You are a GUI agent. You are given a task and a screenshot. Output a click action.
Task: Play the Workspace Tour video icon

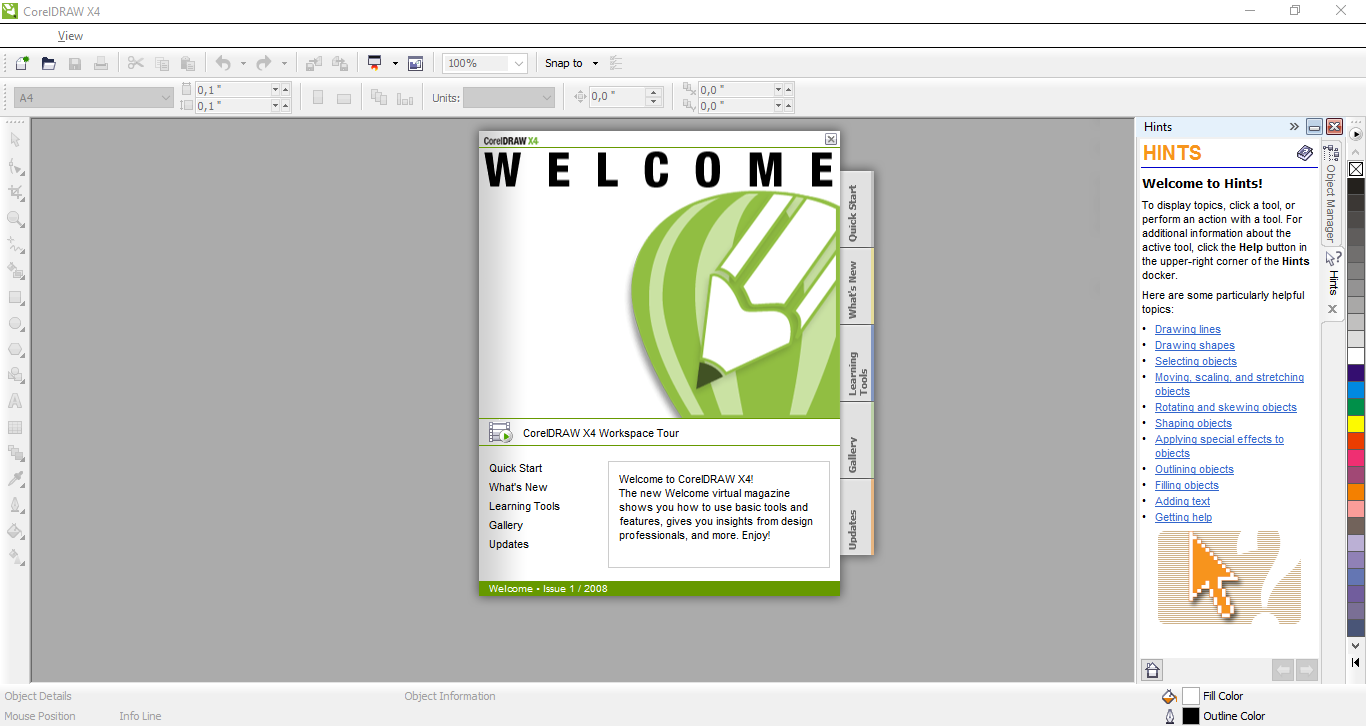pos(500,433)
